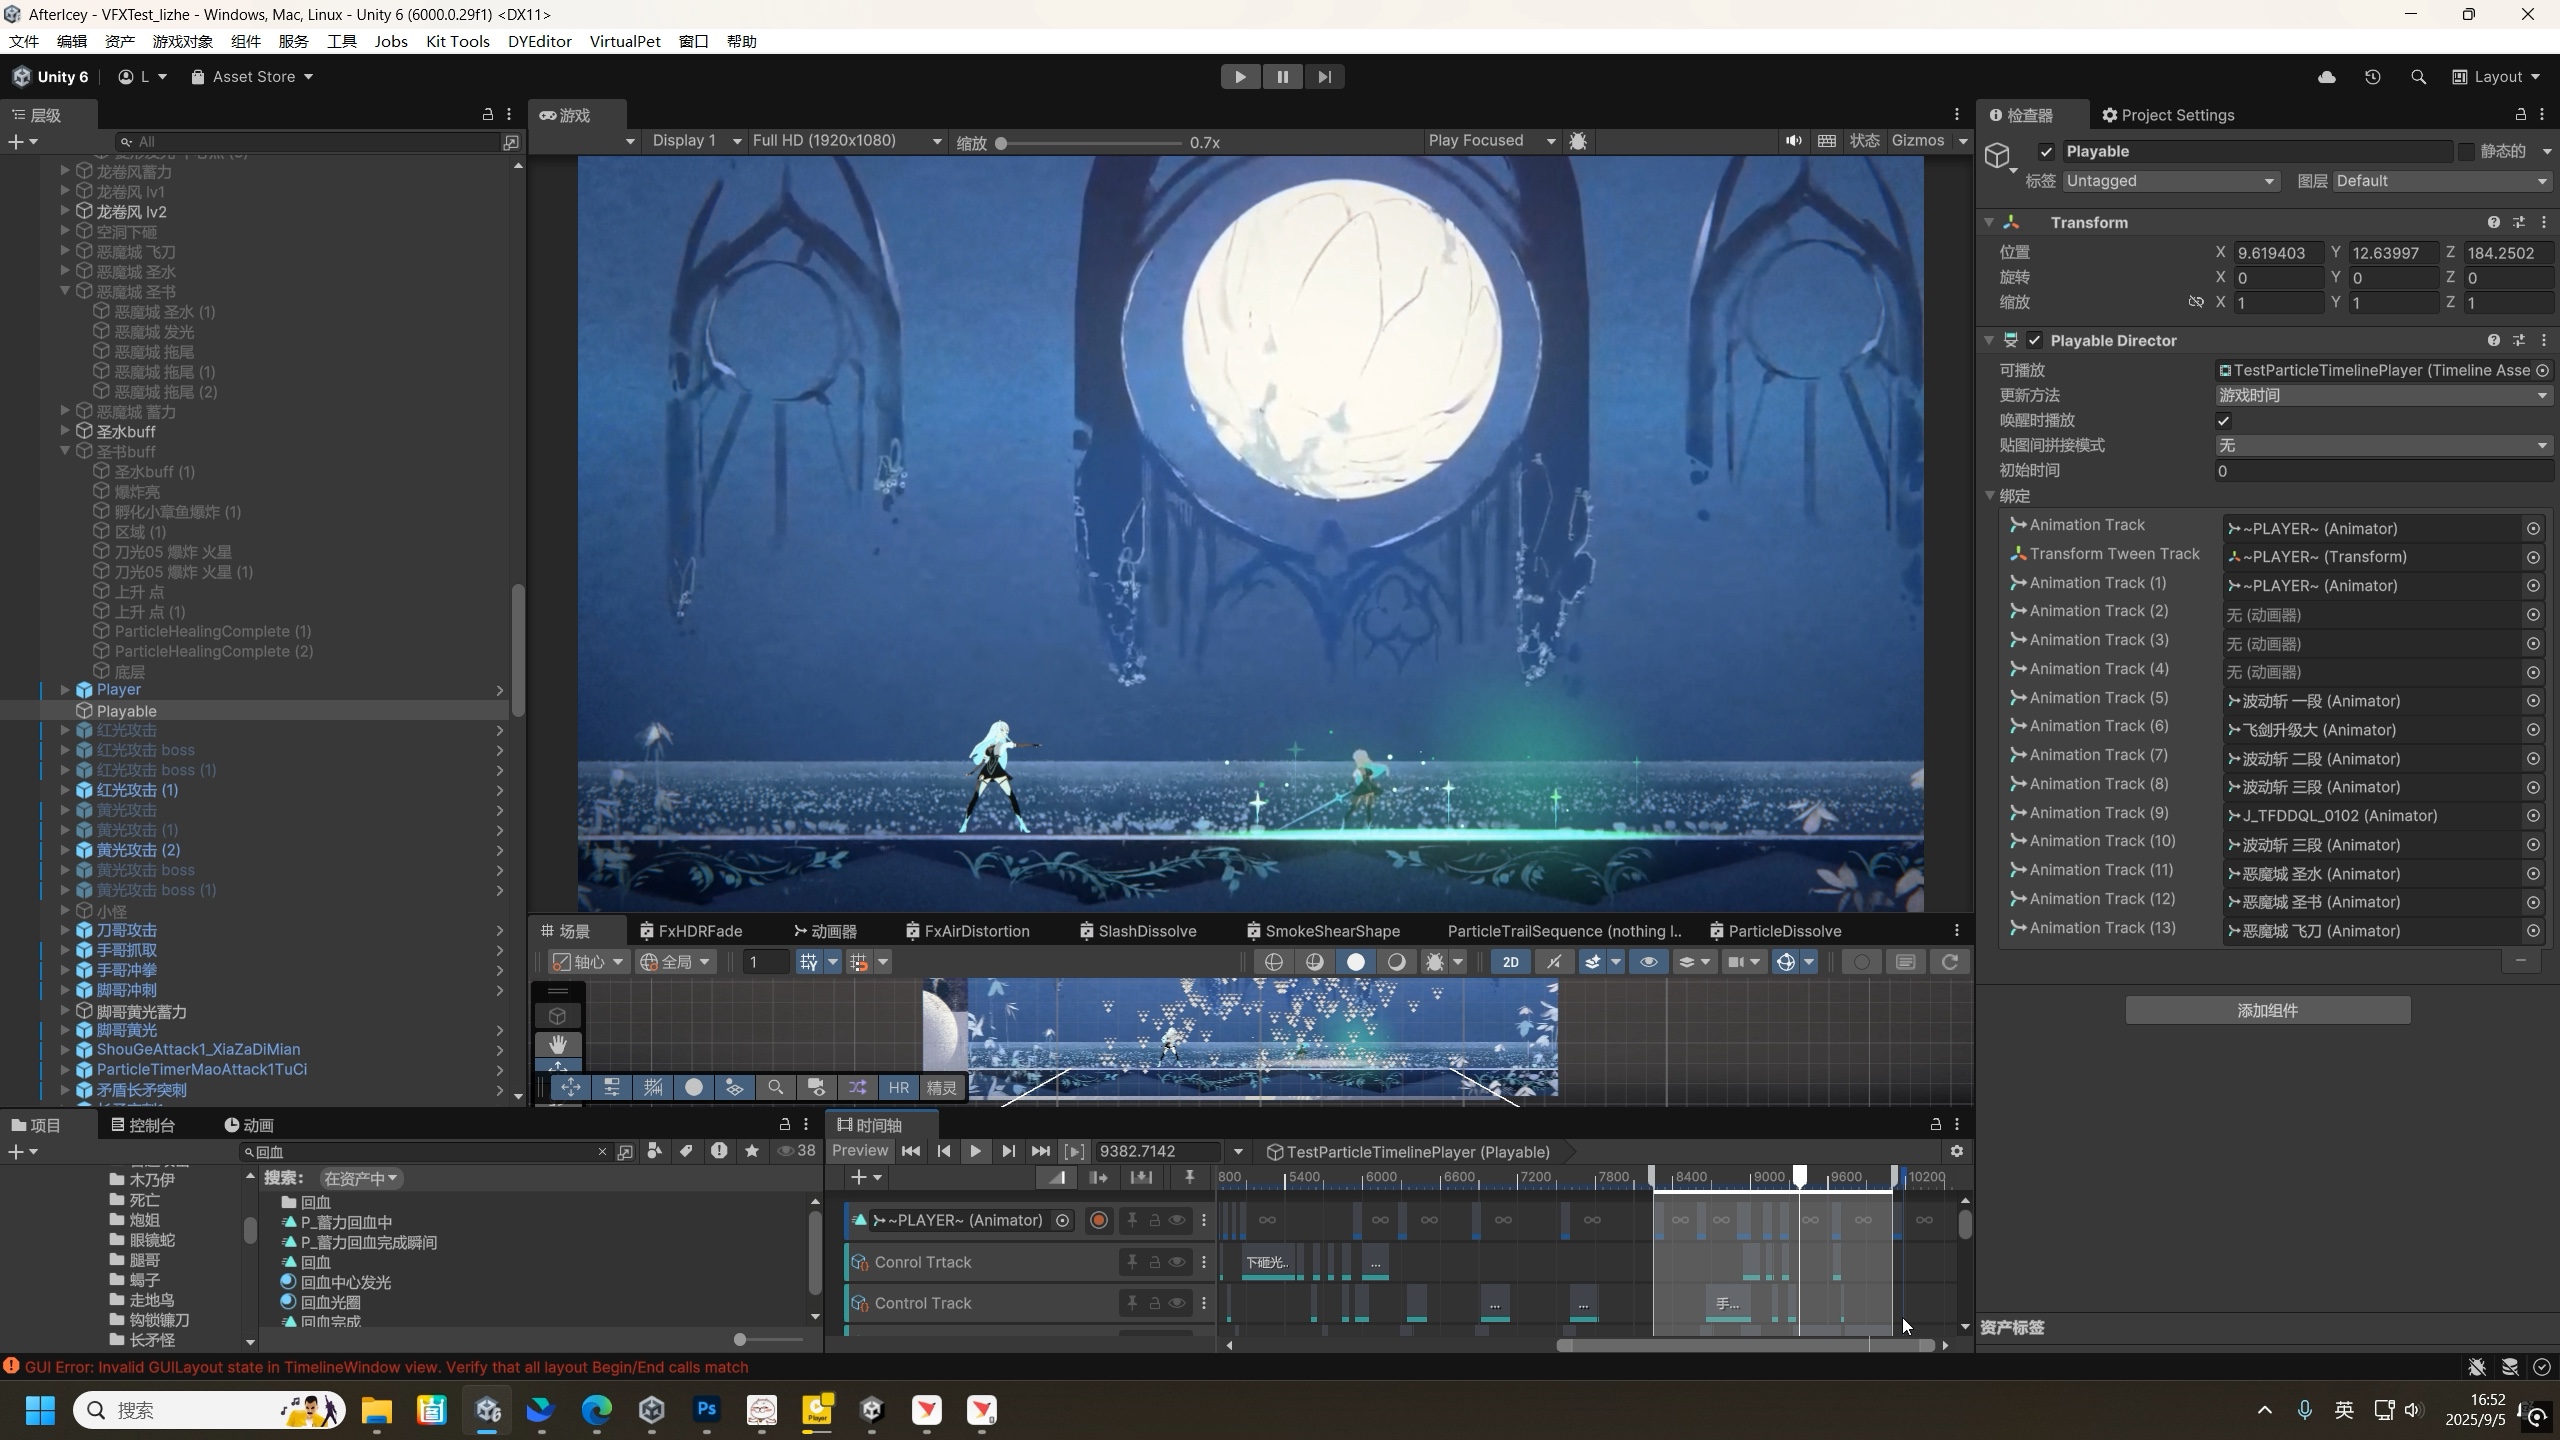Open the global/local coordinate dropdown in Scene toolbar
Image resolution: width=2560 pixels, height=1440 pixels.
[677, 962]
